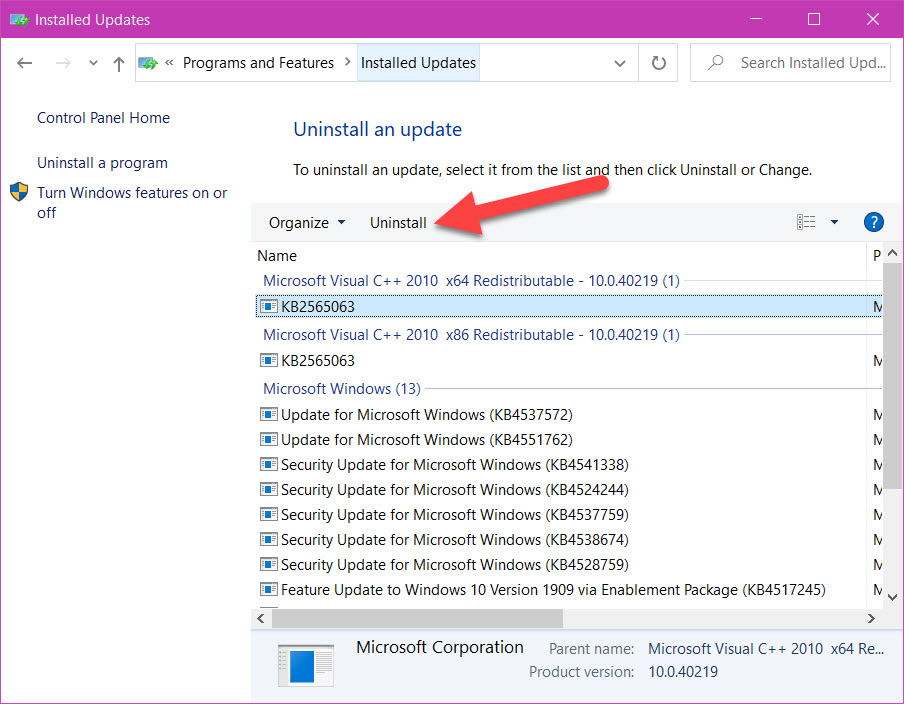Select Installed Updates breadcrumb
The height and width of the screenshot is (704, 904).
pyautogui.click(x=419, y=62)
